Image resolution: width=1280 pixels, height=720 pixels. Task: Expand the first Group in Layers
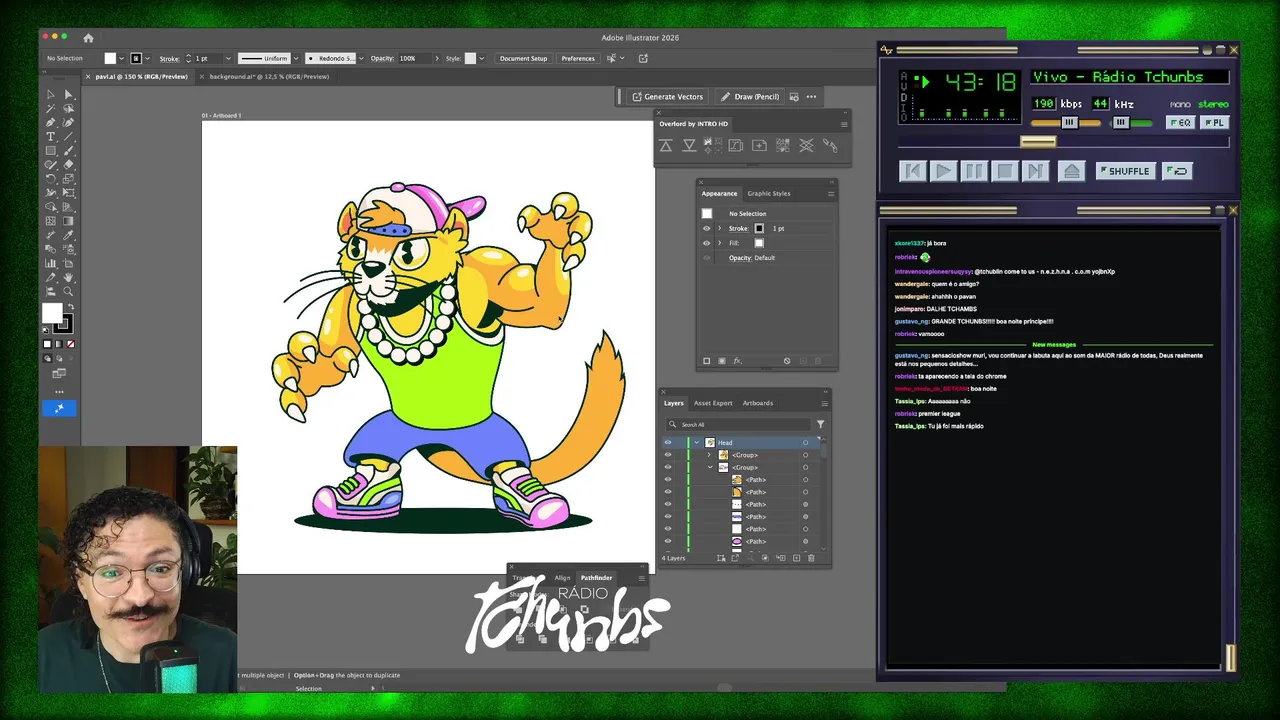pos(709,455)
